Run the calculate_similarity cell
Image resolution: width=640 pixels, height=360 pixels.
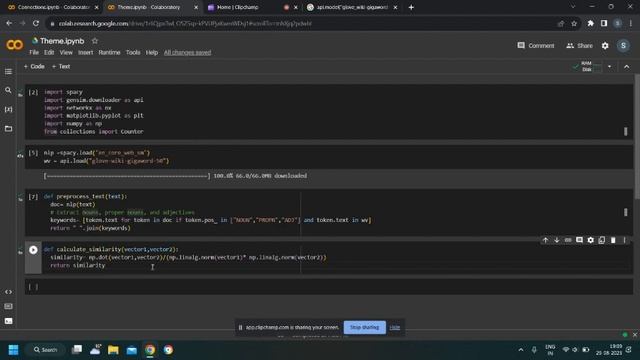33,250
